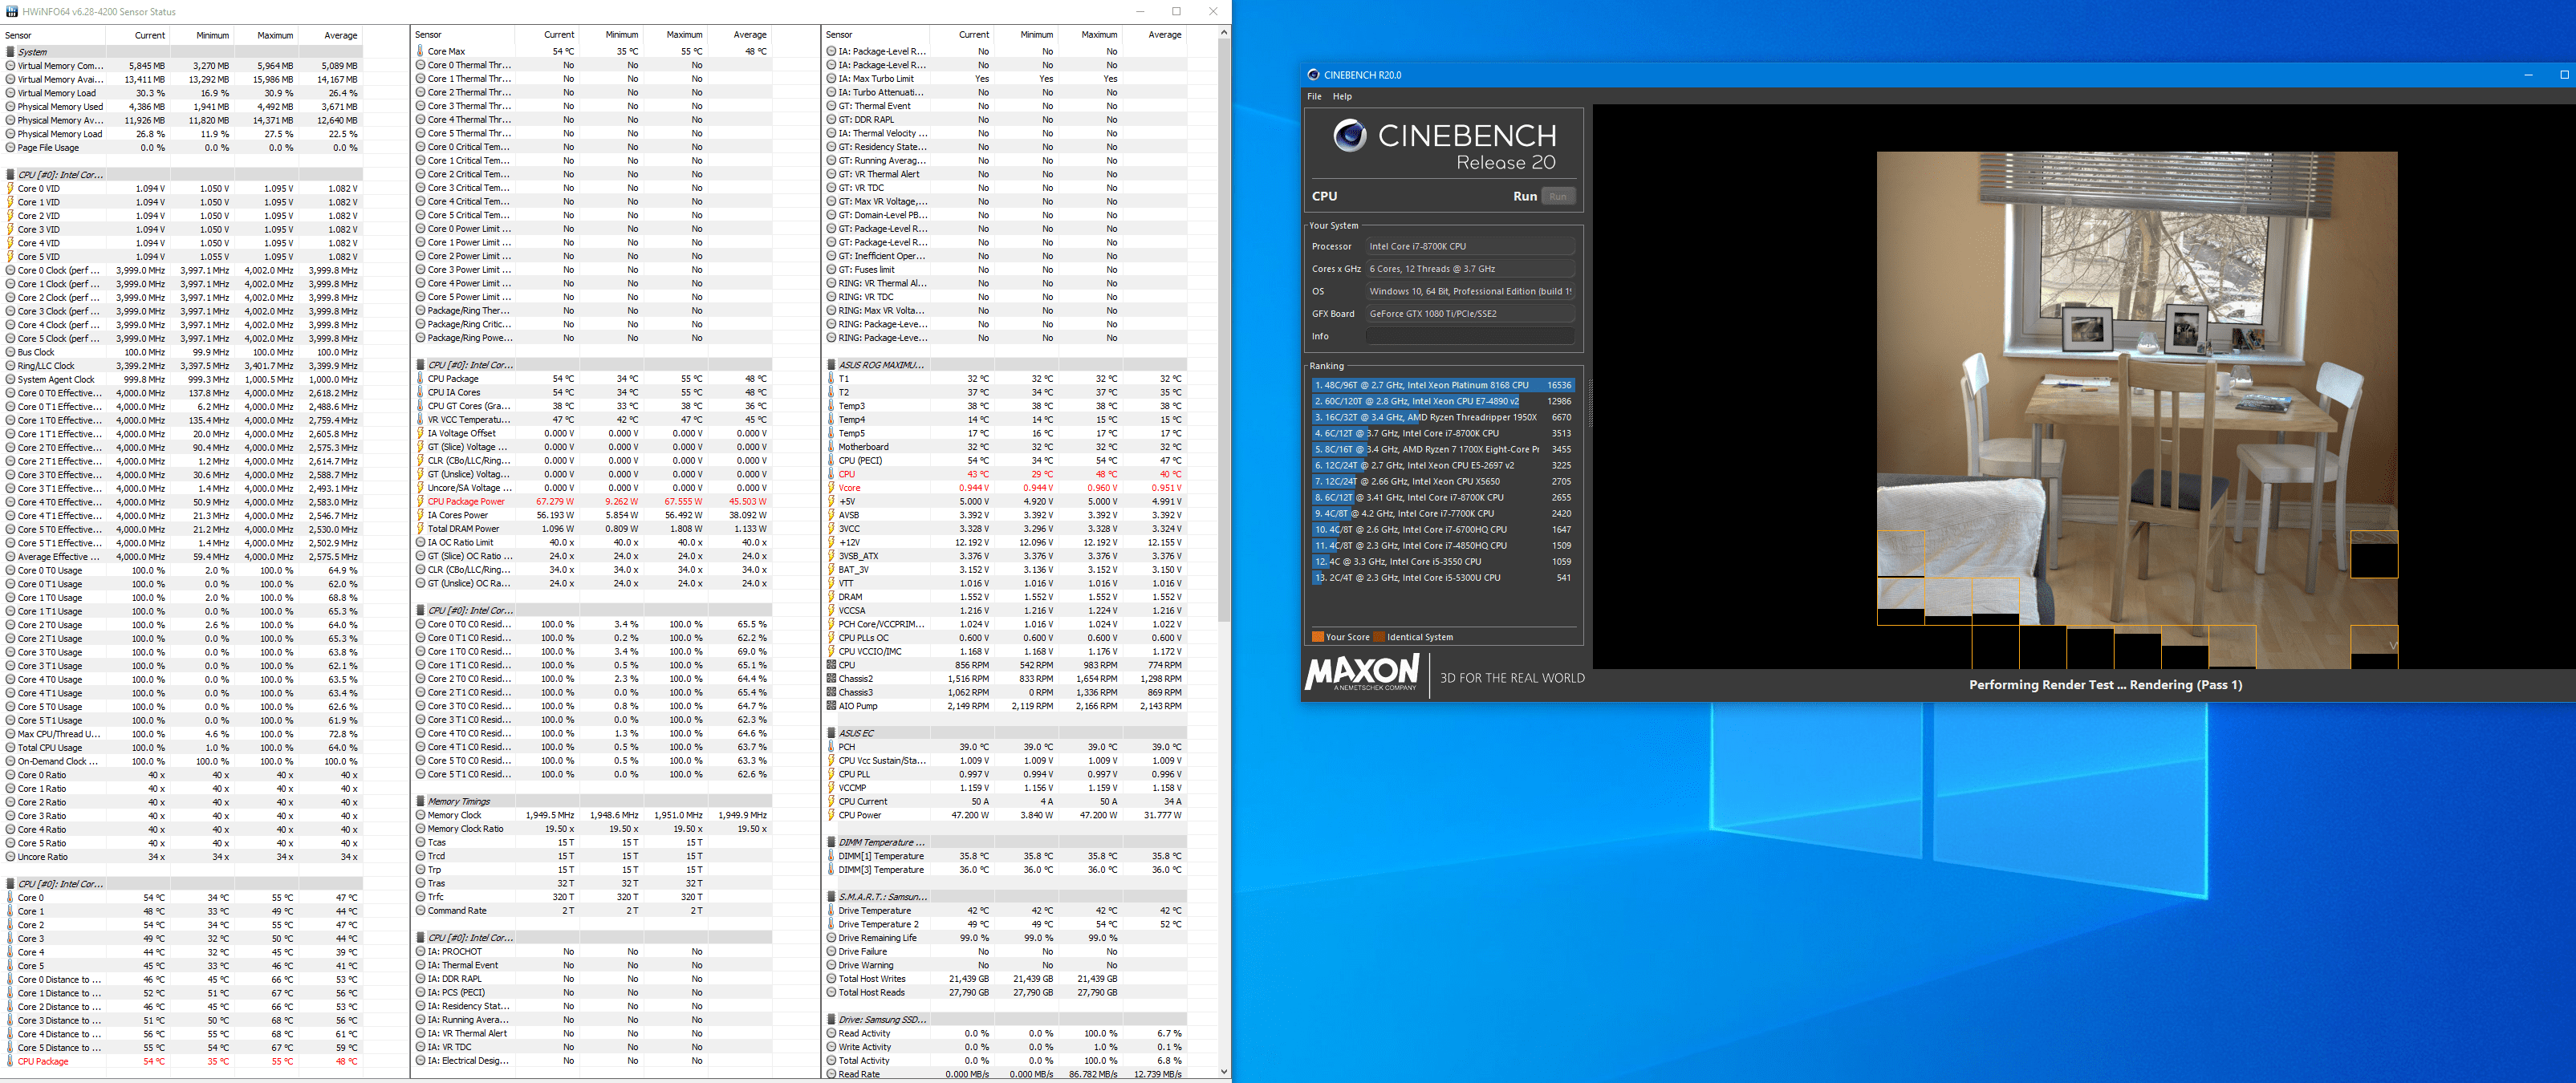Select the On-Demand Clock sensor row
2576x1083 pixels.
tap(183, 761)
